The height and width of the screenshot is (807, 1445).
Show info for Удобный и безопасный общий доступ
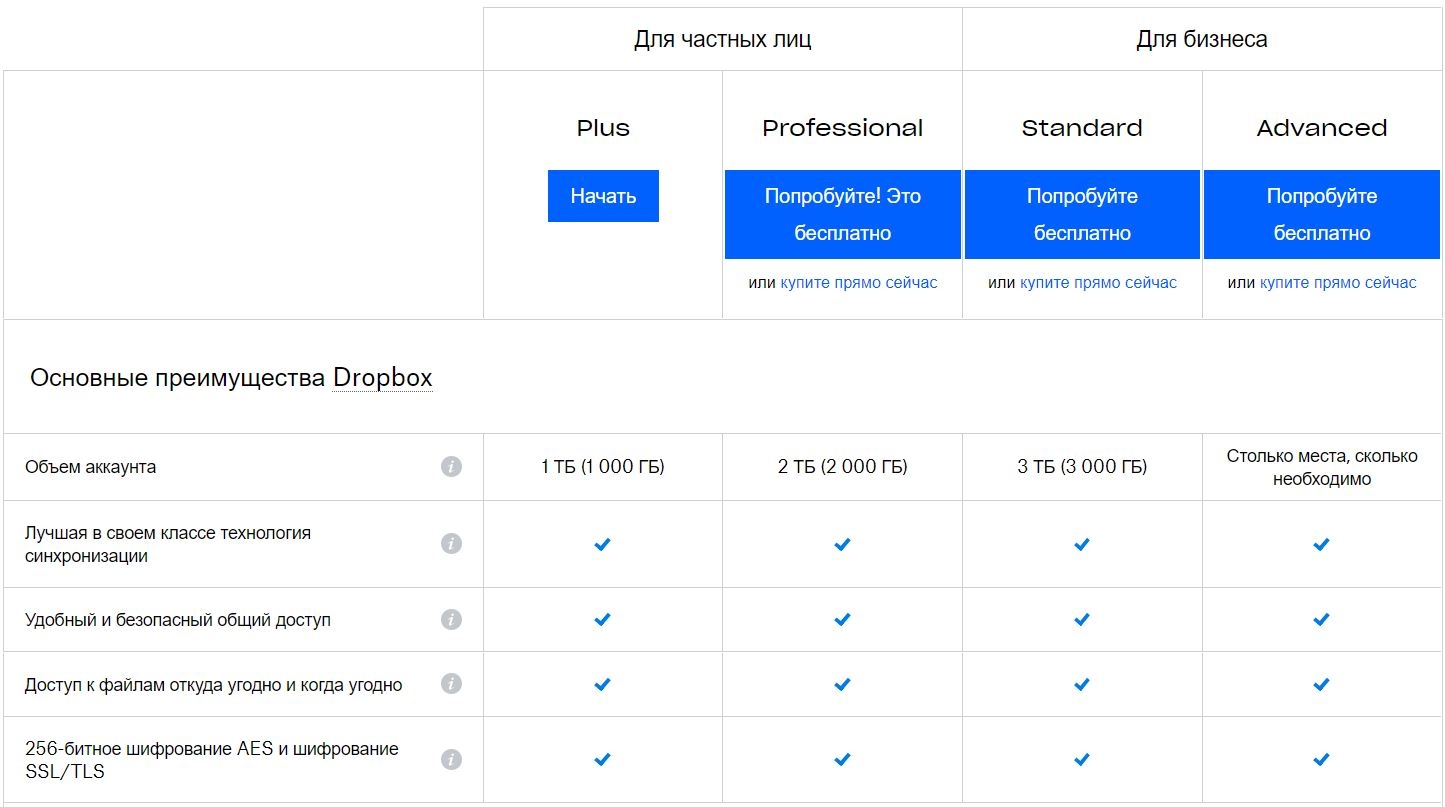point(451,619)
